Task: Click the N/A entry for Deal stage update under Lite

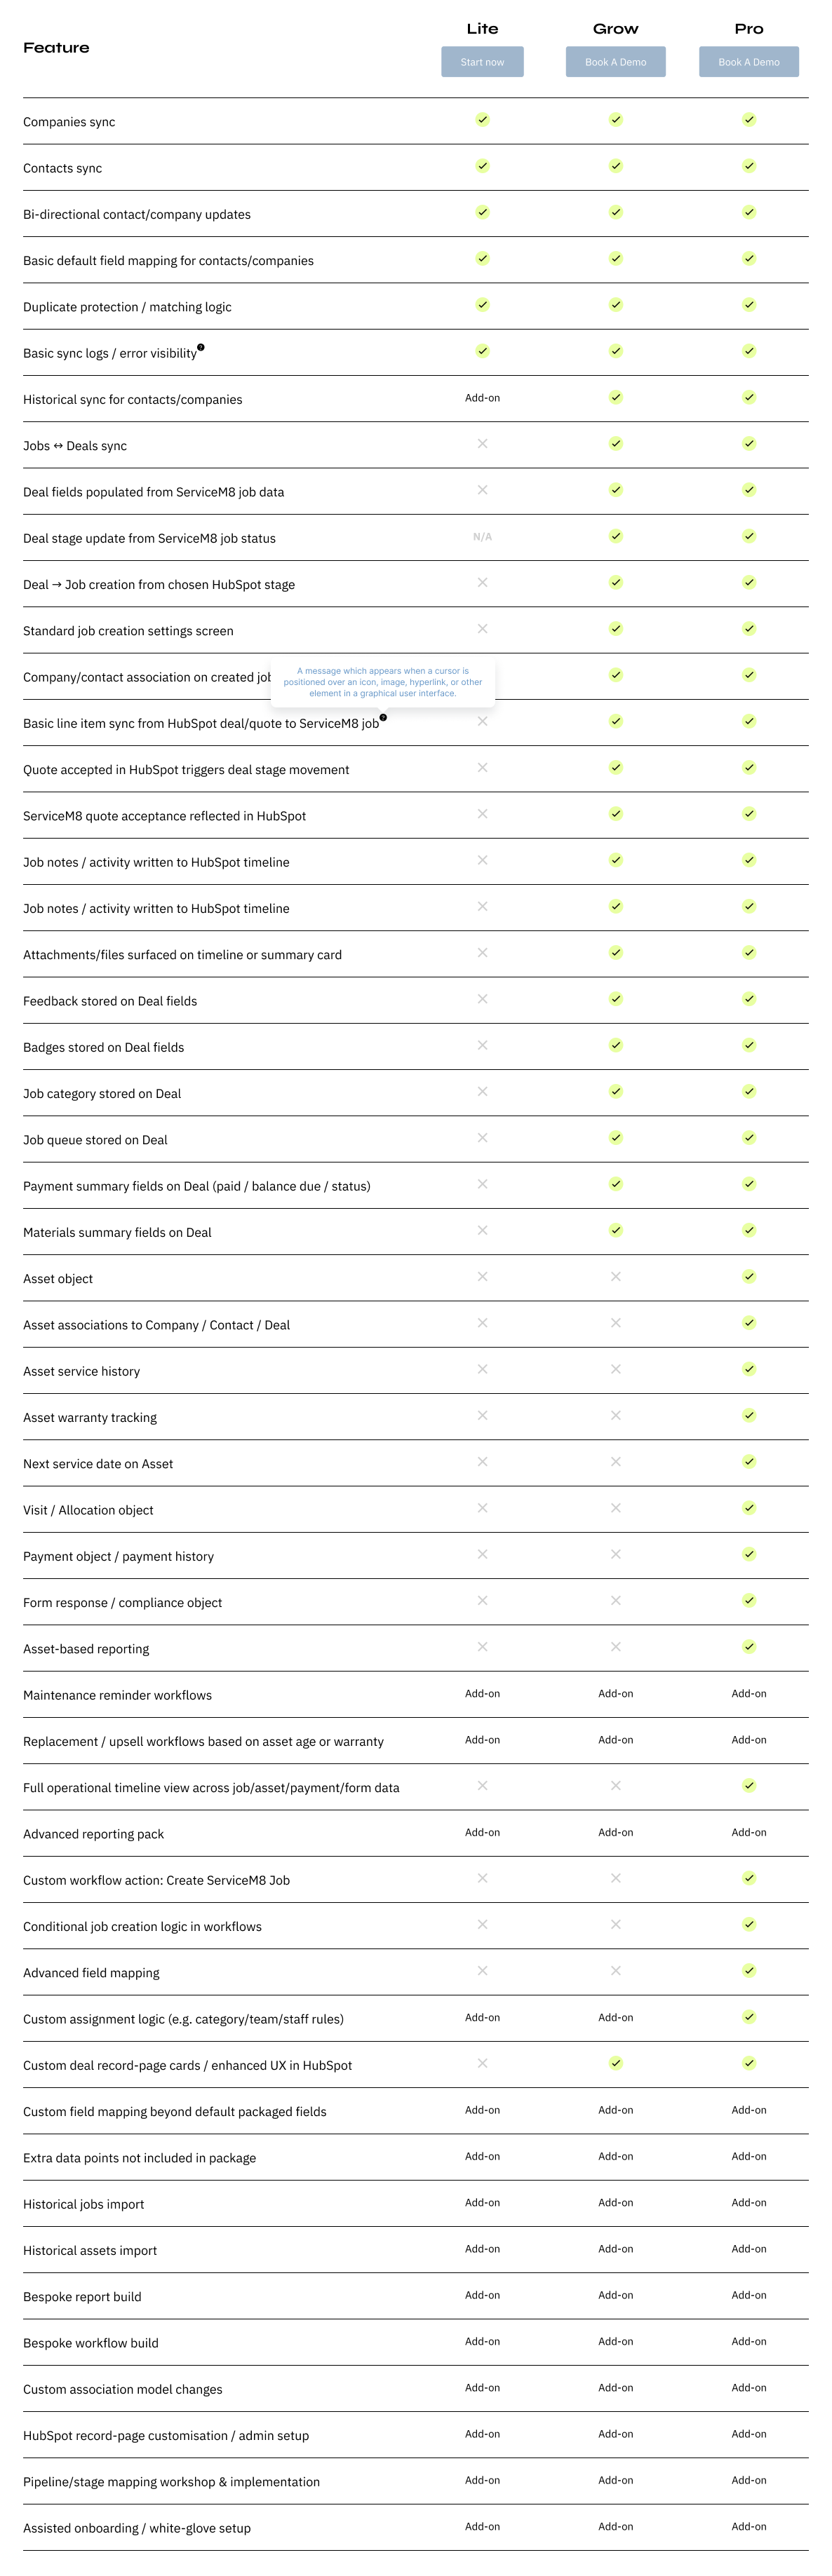Action: point(483,537)
